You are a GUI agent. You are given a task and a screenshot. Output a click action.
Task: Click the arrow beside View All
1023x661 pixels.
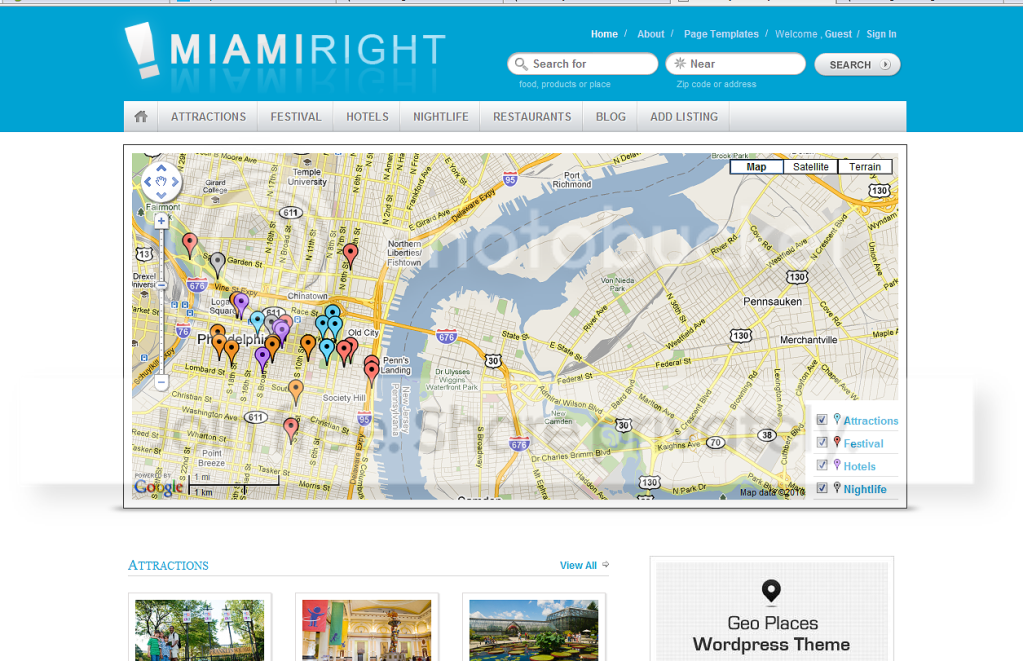tap(606, 564)
